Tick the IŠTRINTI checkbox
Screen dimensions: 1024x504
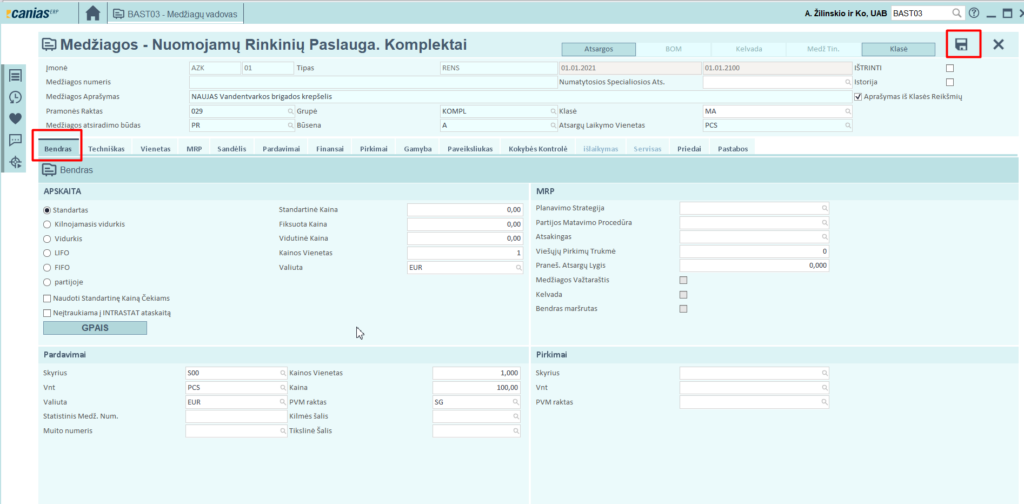point(950,68)
